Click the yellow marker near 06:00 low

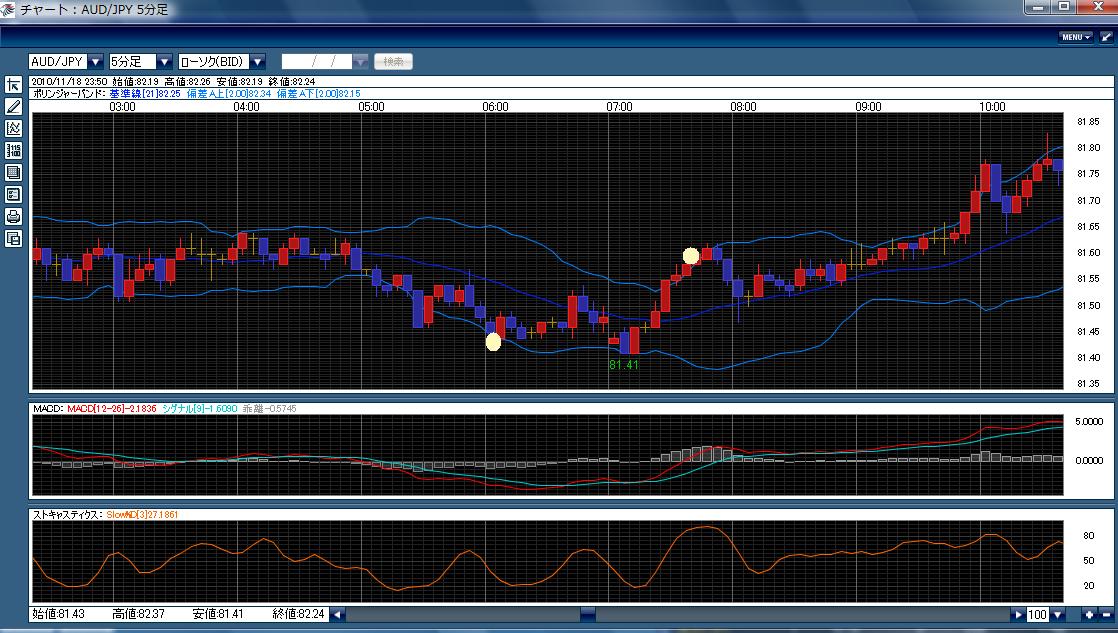(x=493, y=342)
